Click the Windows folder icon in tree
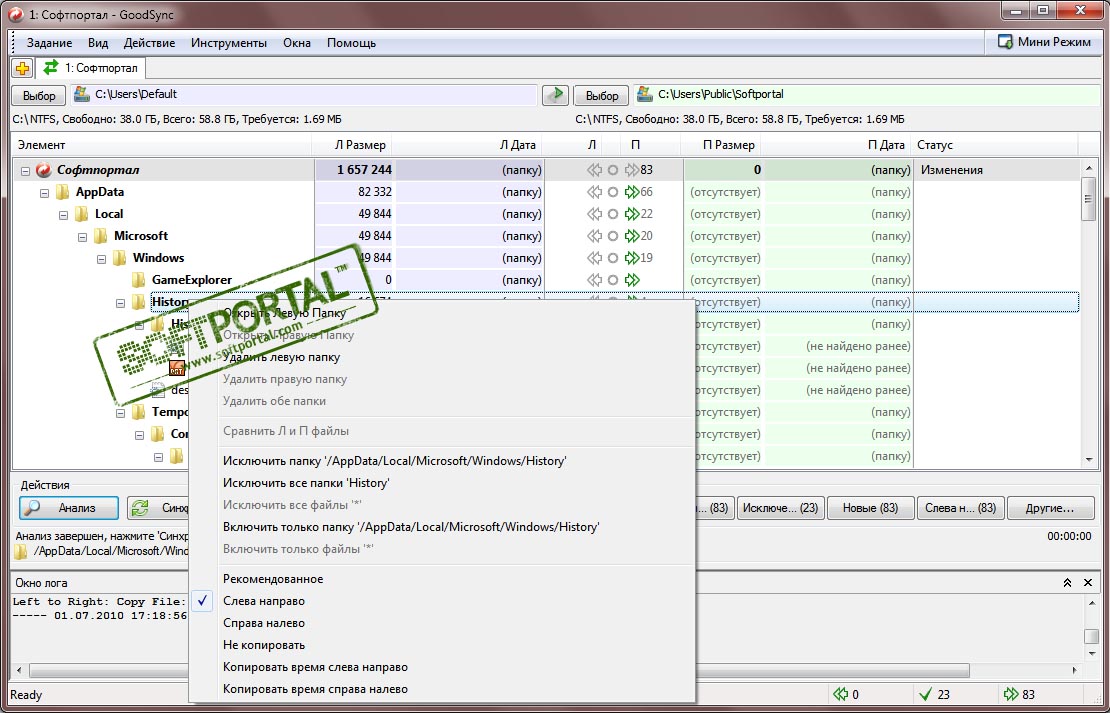Viewport: 1110px width, 713px height. tap(120, 258)
